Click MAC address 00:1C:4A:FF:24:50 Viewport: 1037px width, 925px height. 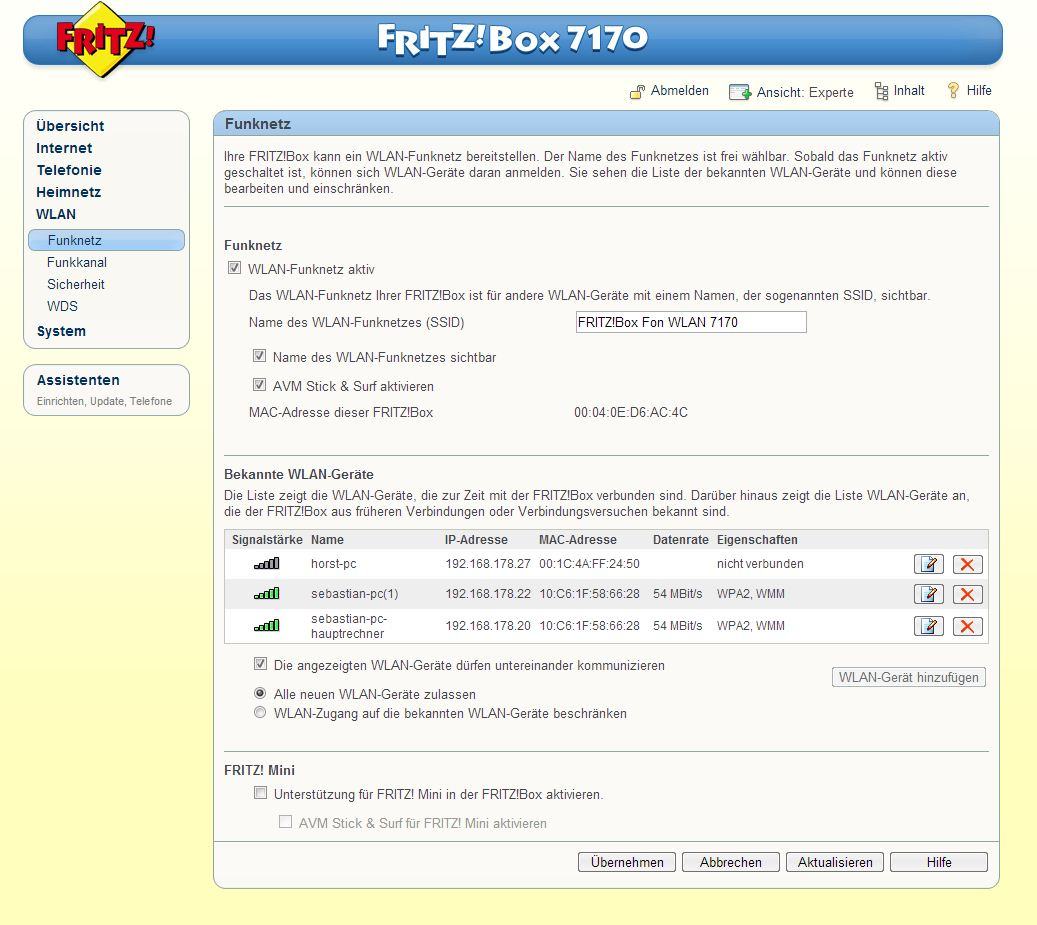[x=589, y=564]
